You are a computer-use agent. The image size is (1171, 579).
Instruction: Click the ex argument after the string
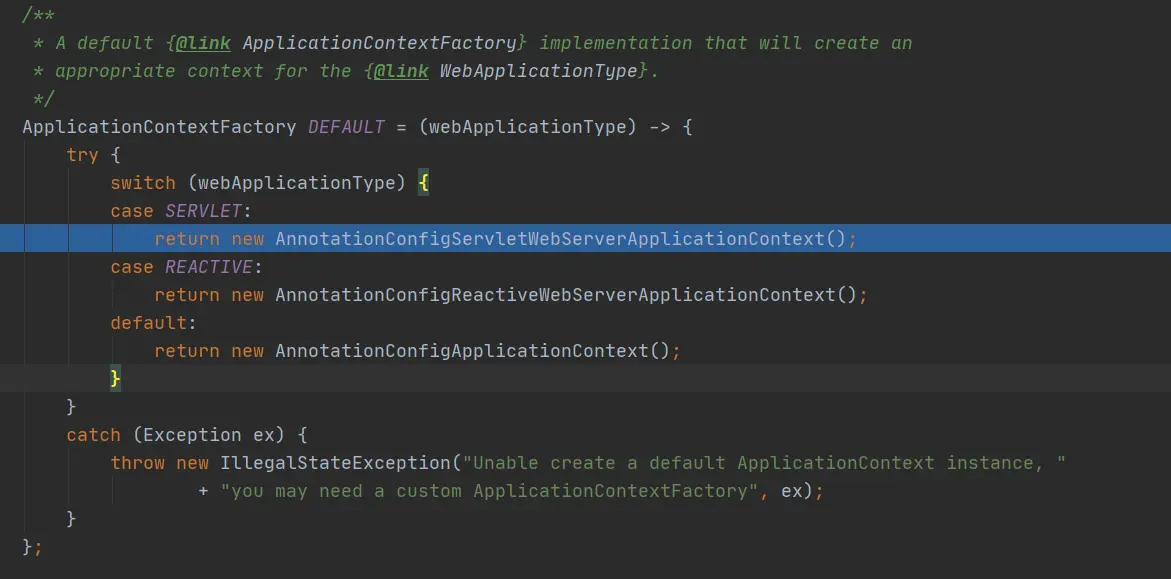click(x=792, y=491)
